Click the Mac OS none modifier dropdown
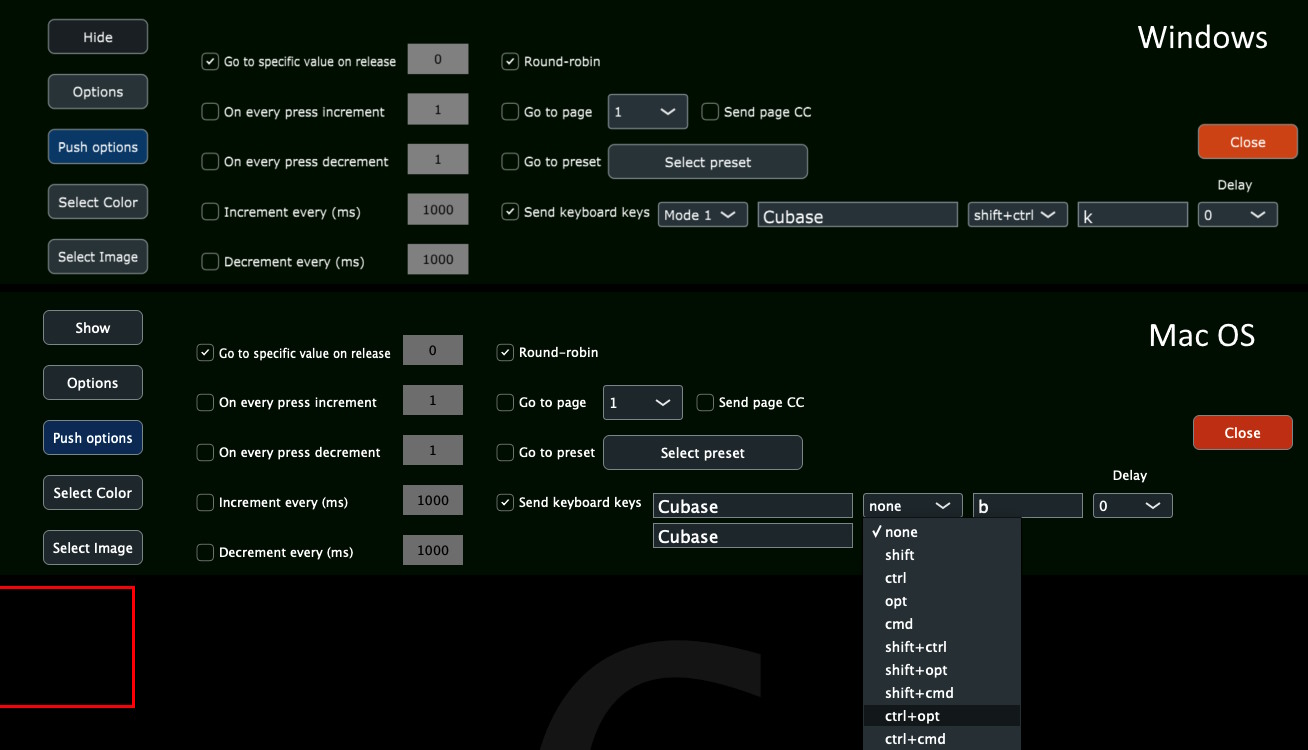The width and height of the screenshot is (1308, 750). point(913,506)
